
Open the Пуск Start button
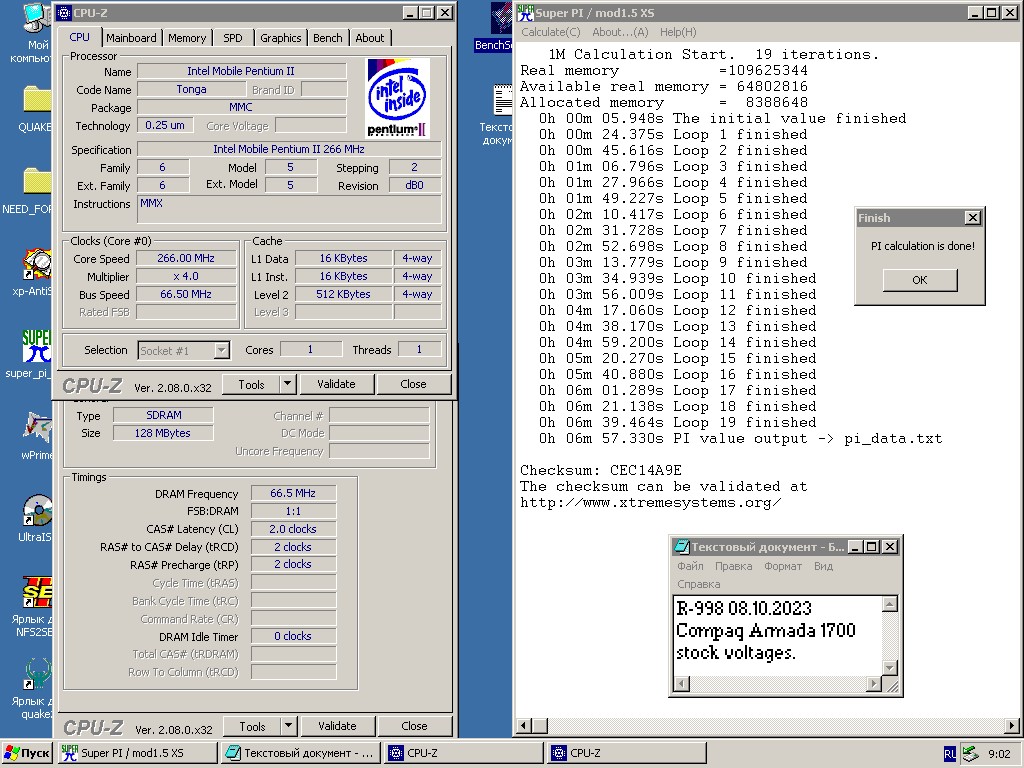click(27, 753)
